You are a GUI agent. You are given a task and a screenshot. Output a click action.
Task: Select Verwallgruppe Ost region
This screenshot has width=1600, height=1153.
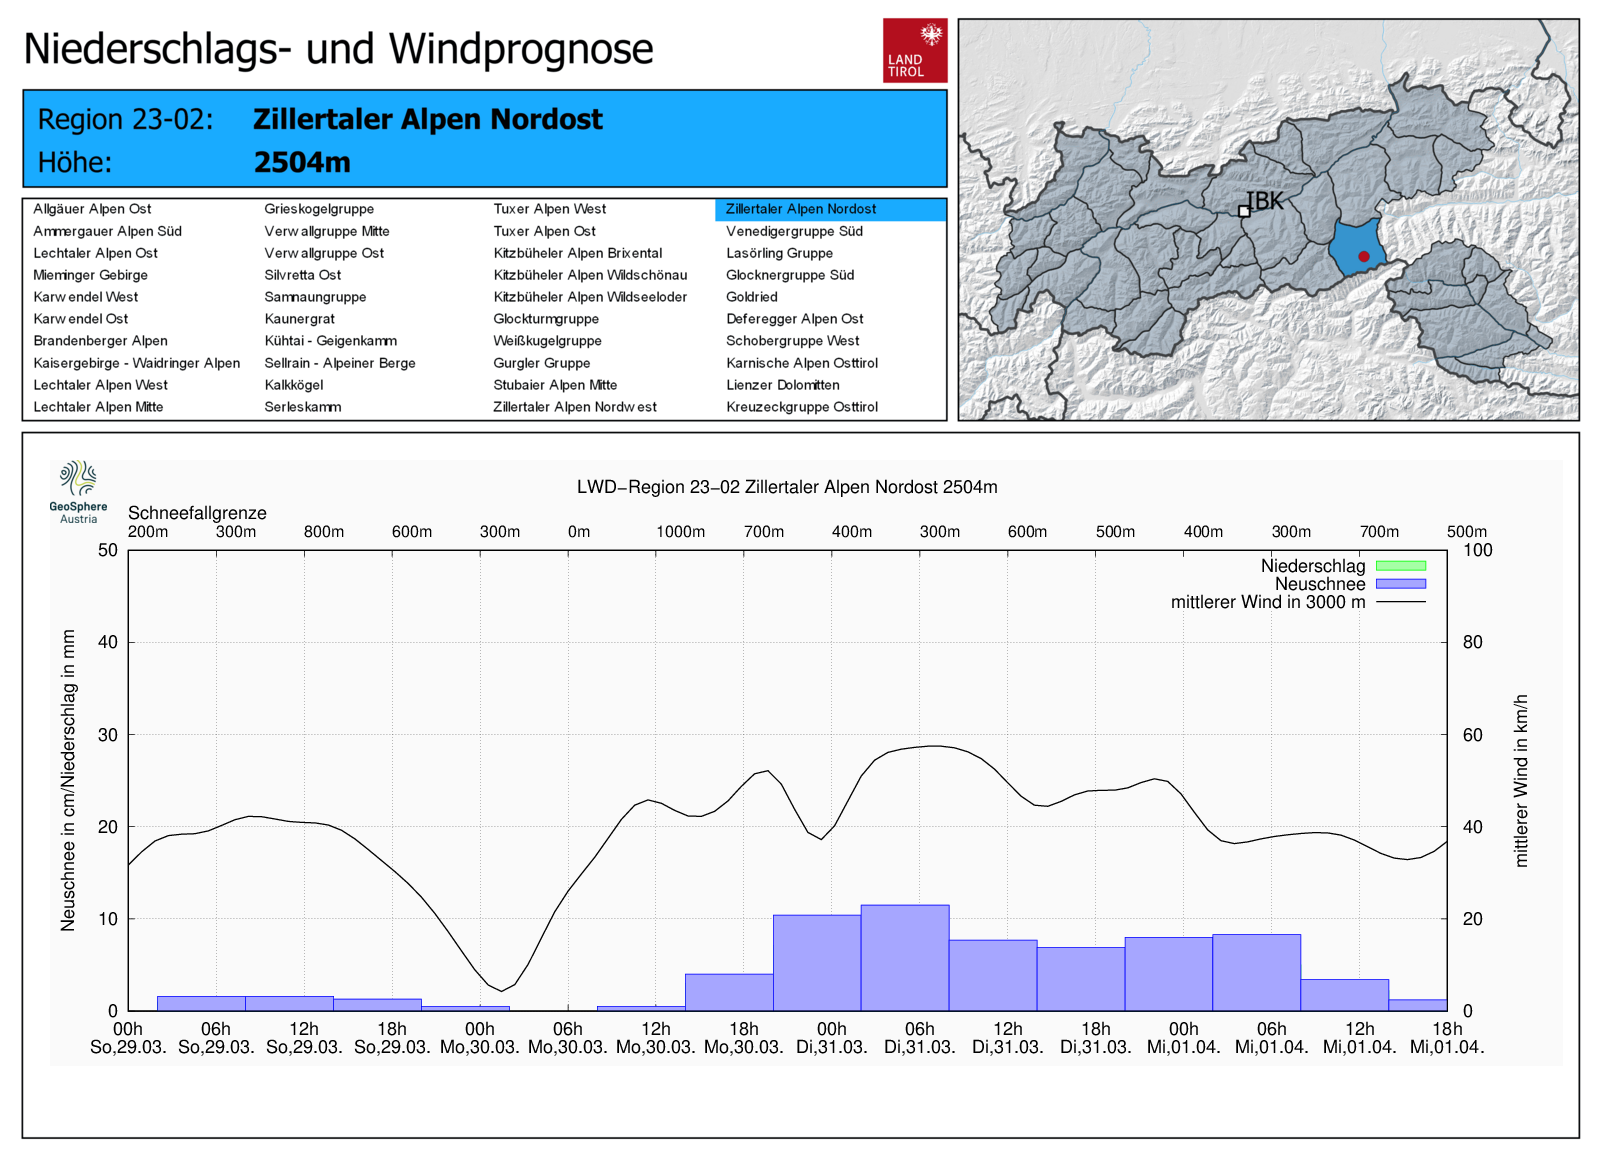324,253
